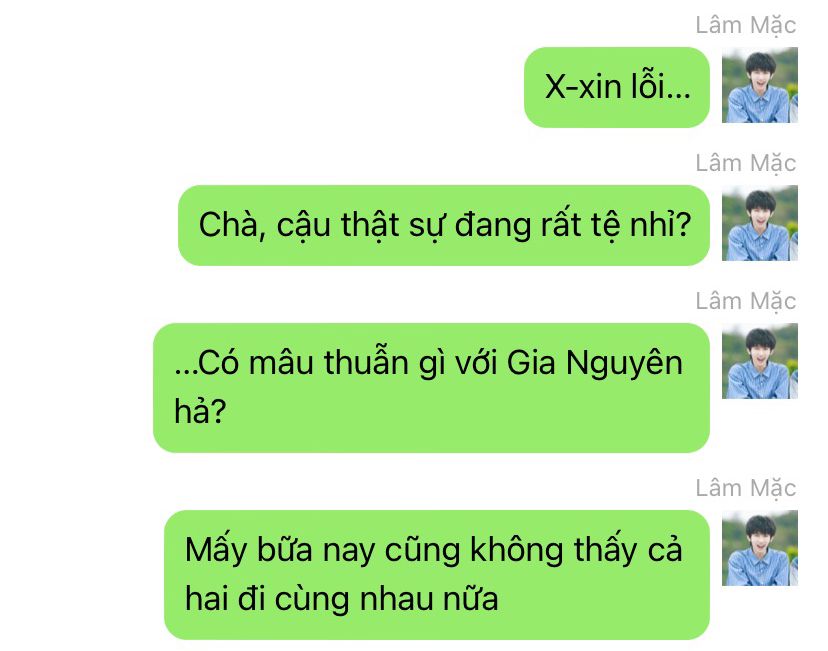Tap Lâm Mặc label above "Mấy bữa nay" bubble

[746, 488]
